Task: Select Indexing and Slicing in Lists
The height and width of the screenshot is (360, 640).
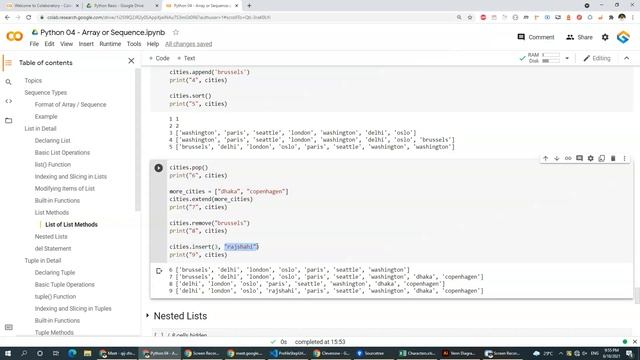Action: tap(71, 177)
